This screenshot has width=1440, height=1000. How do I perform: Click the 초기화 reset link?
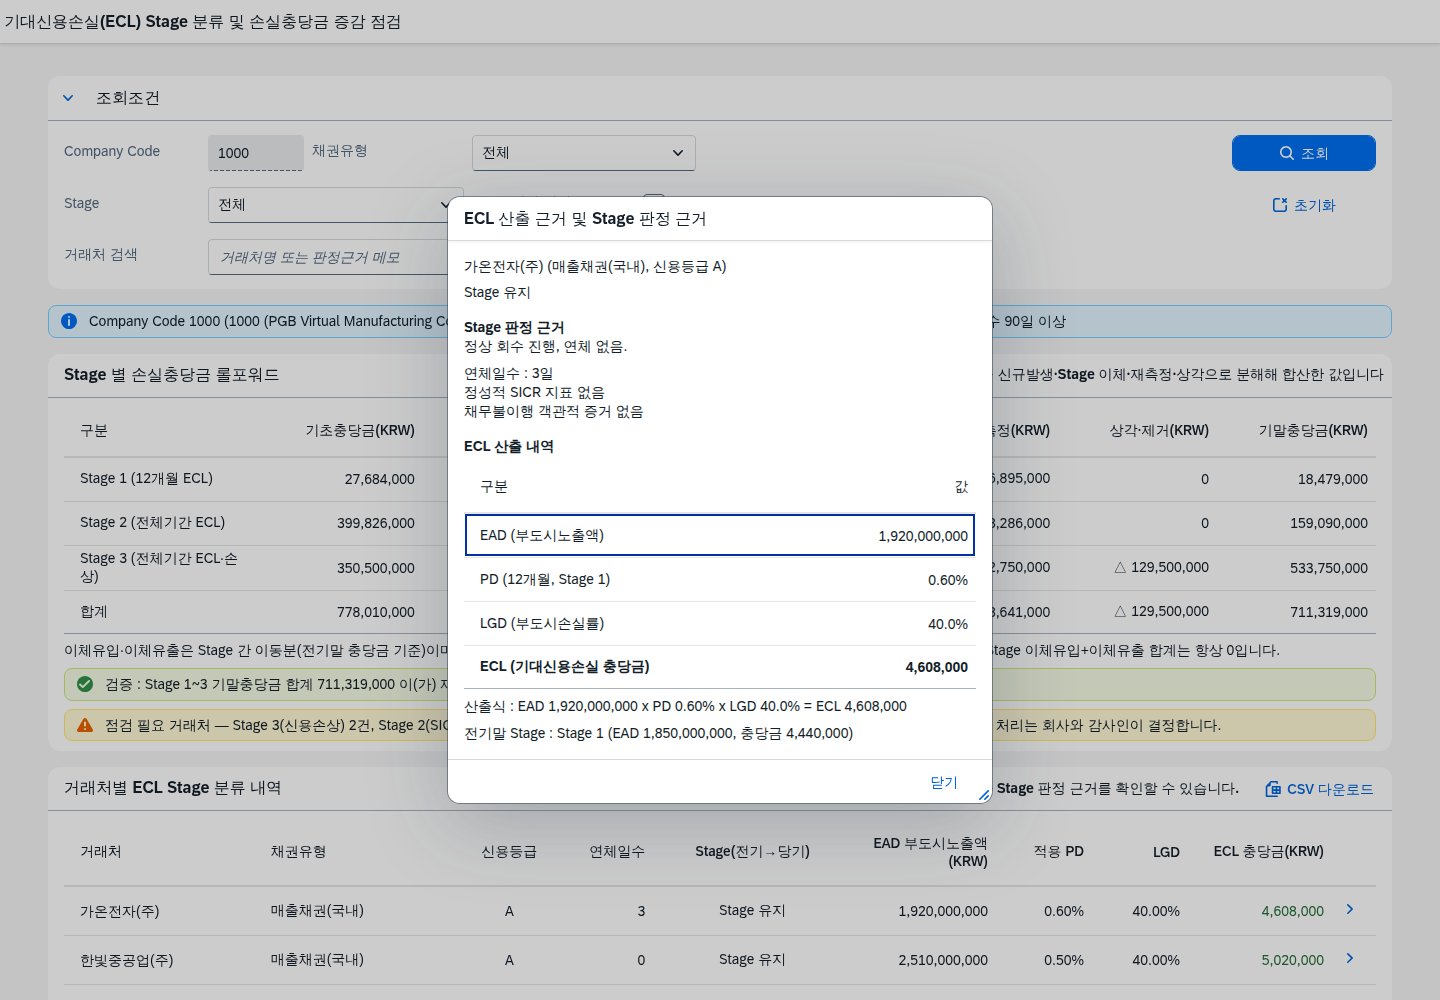click(1303, 205)
